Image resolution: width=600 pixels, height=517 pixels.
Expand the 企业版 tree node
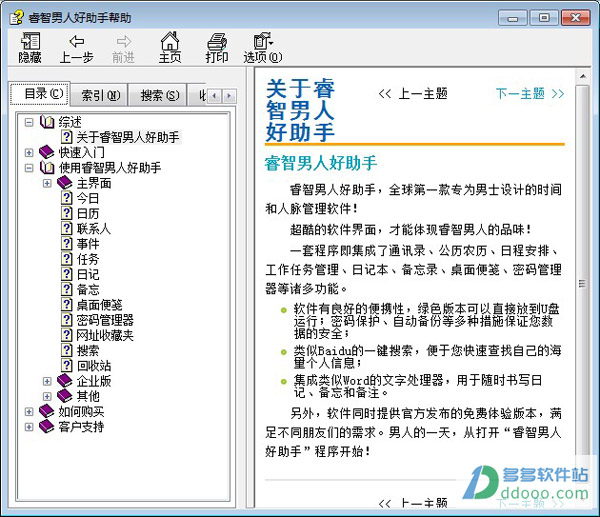click(47, 381)
